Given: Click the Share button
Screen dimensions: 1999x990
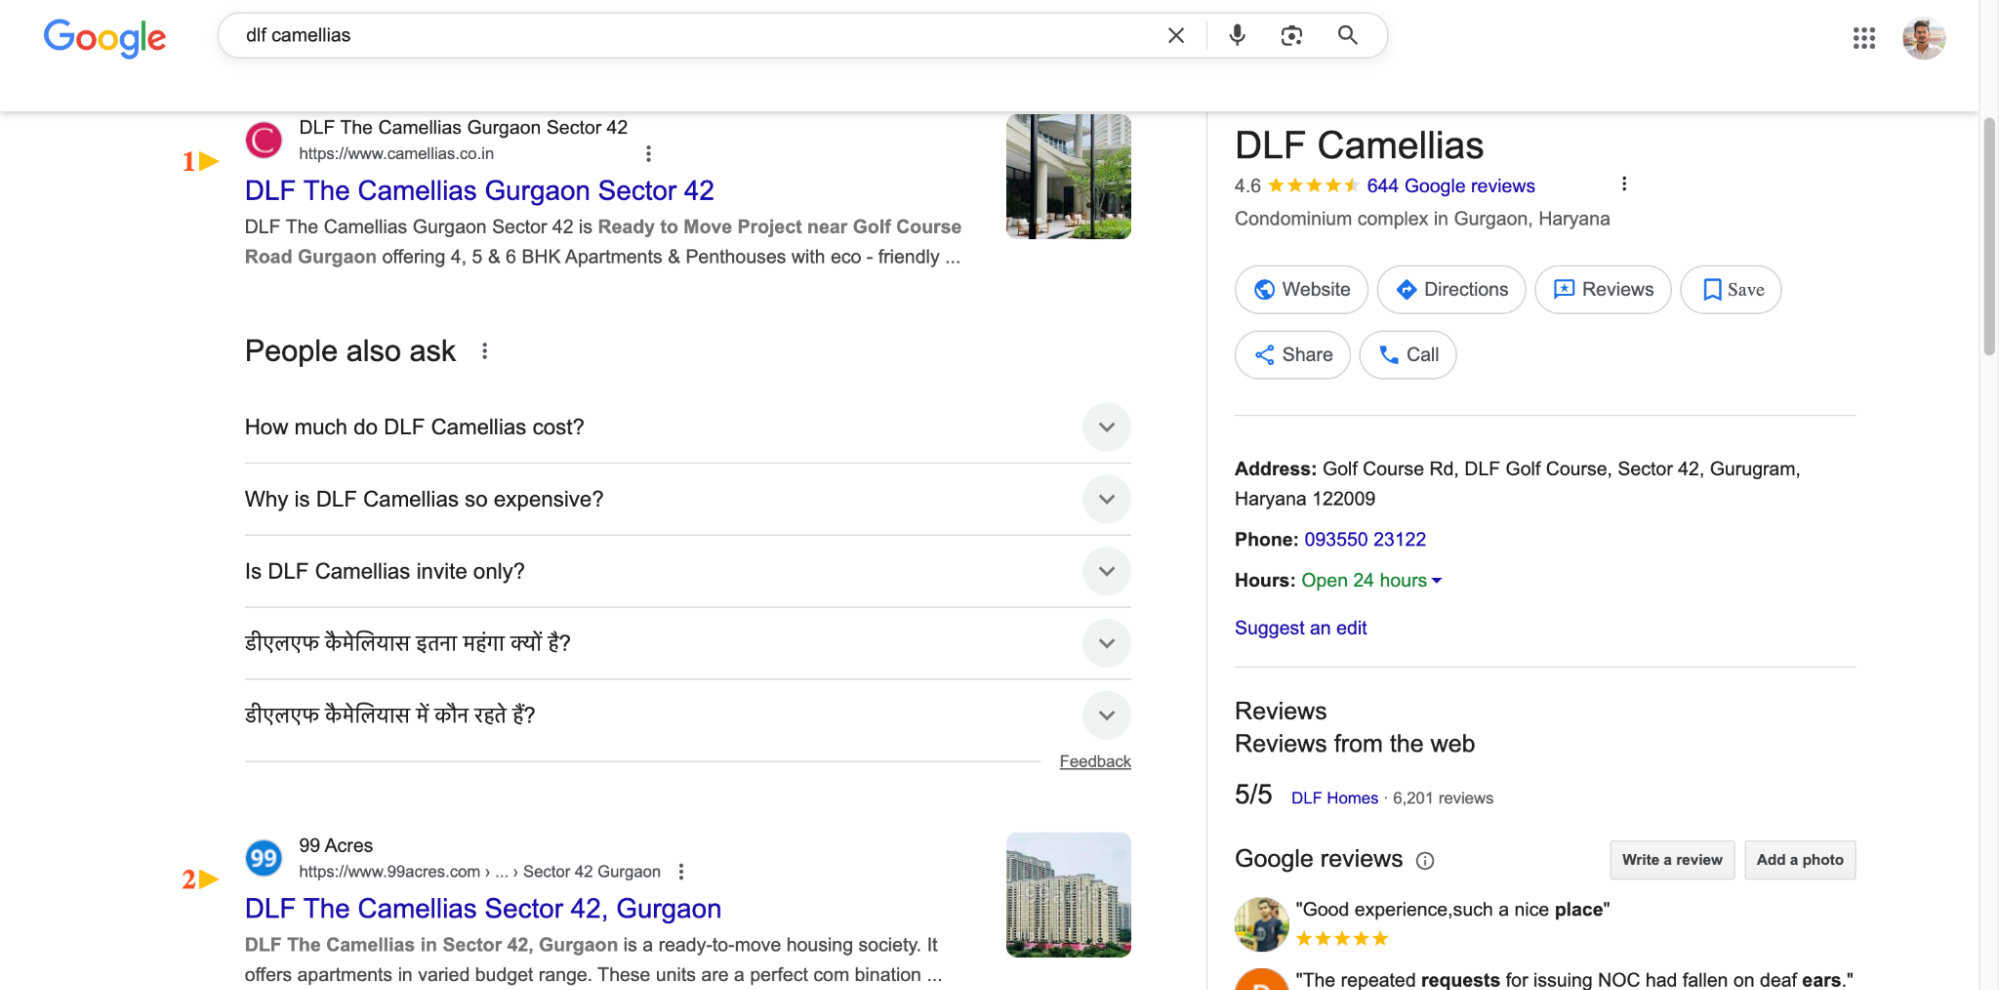Looking at the screenshot, I should [1292, 355].
